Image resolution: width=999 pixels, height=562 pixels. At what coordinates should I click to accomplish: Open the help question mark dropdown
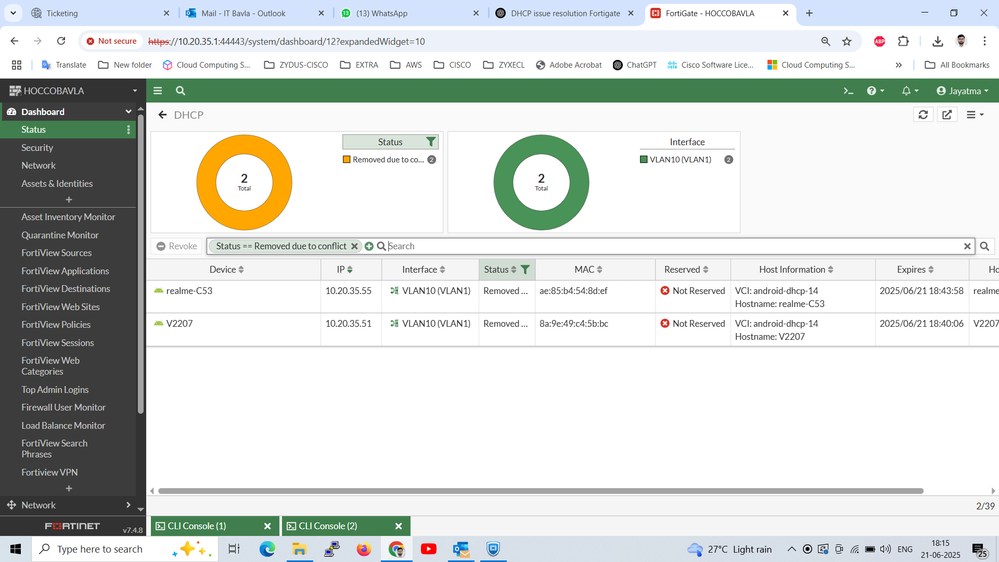coord(875,91)
